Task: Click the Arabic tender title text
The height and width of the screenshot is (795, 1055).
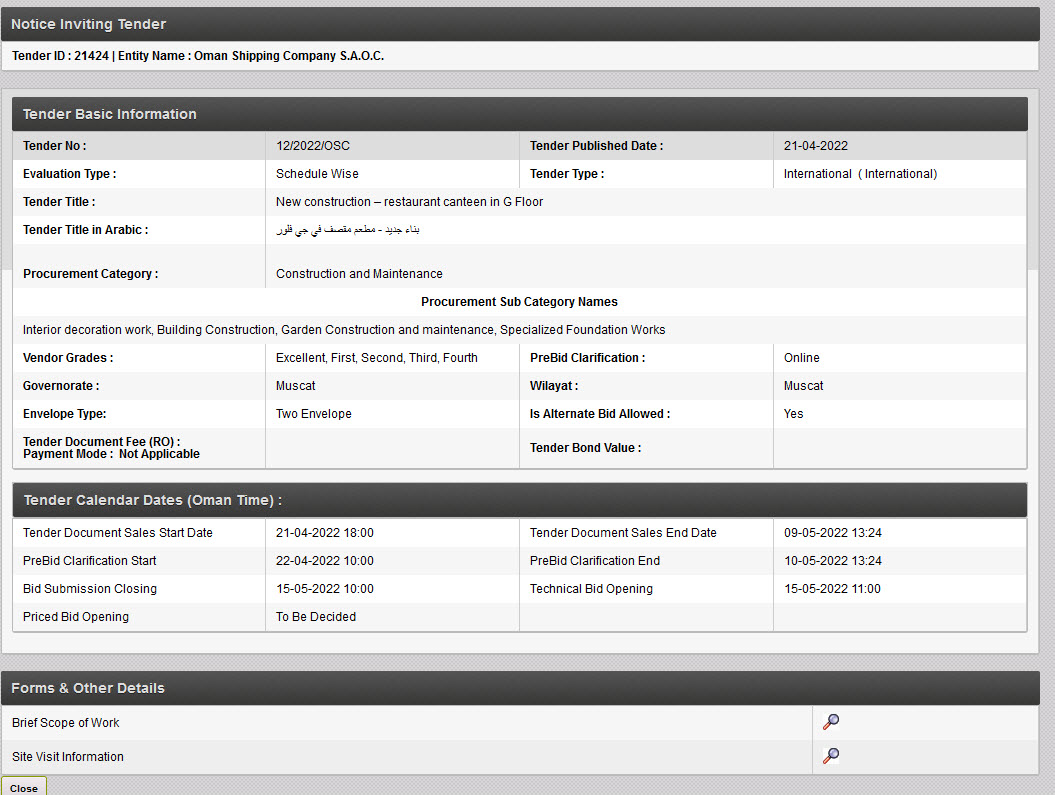Action: [x=347, y=230]
